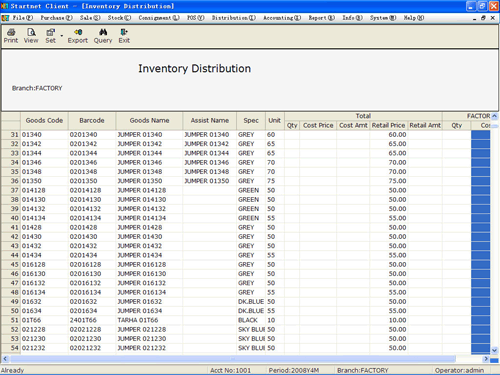Select assist name JUMPER 01348
Screen dimensions: 500x375
(210, 172)
